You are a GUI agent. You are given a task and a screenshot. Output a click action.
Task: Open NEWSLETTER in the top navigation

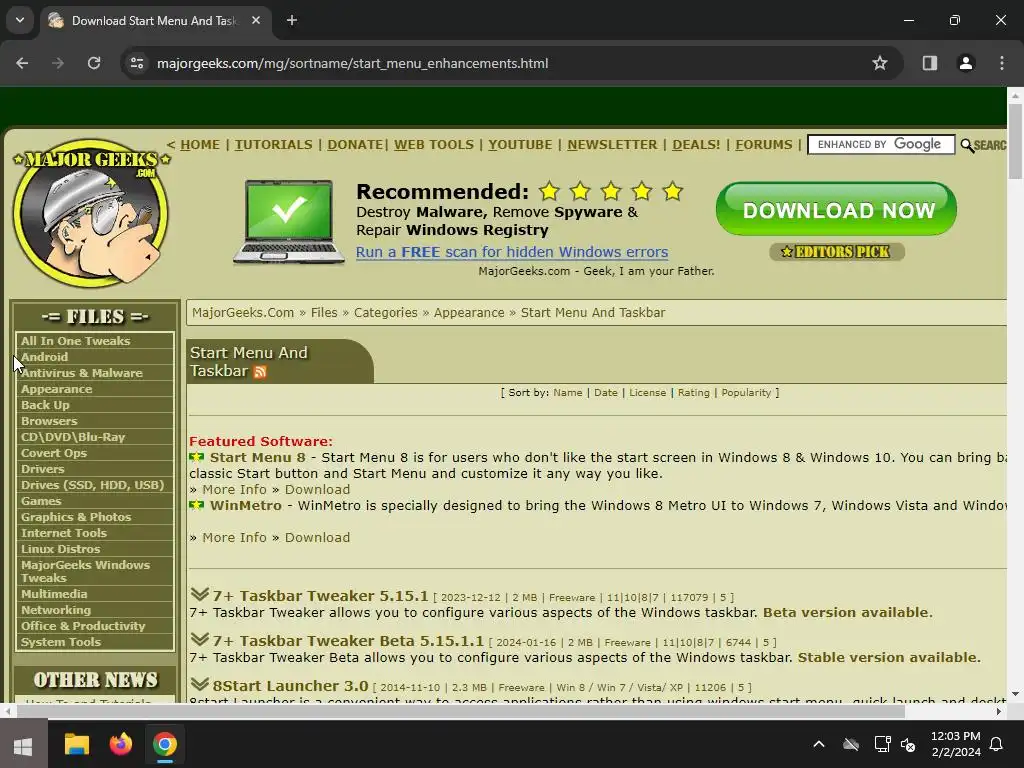point(612,145)
